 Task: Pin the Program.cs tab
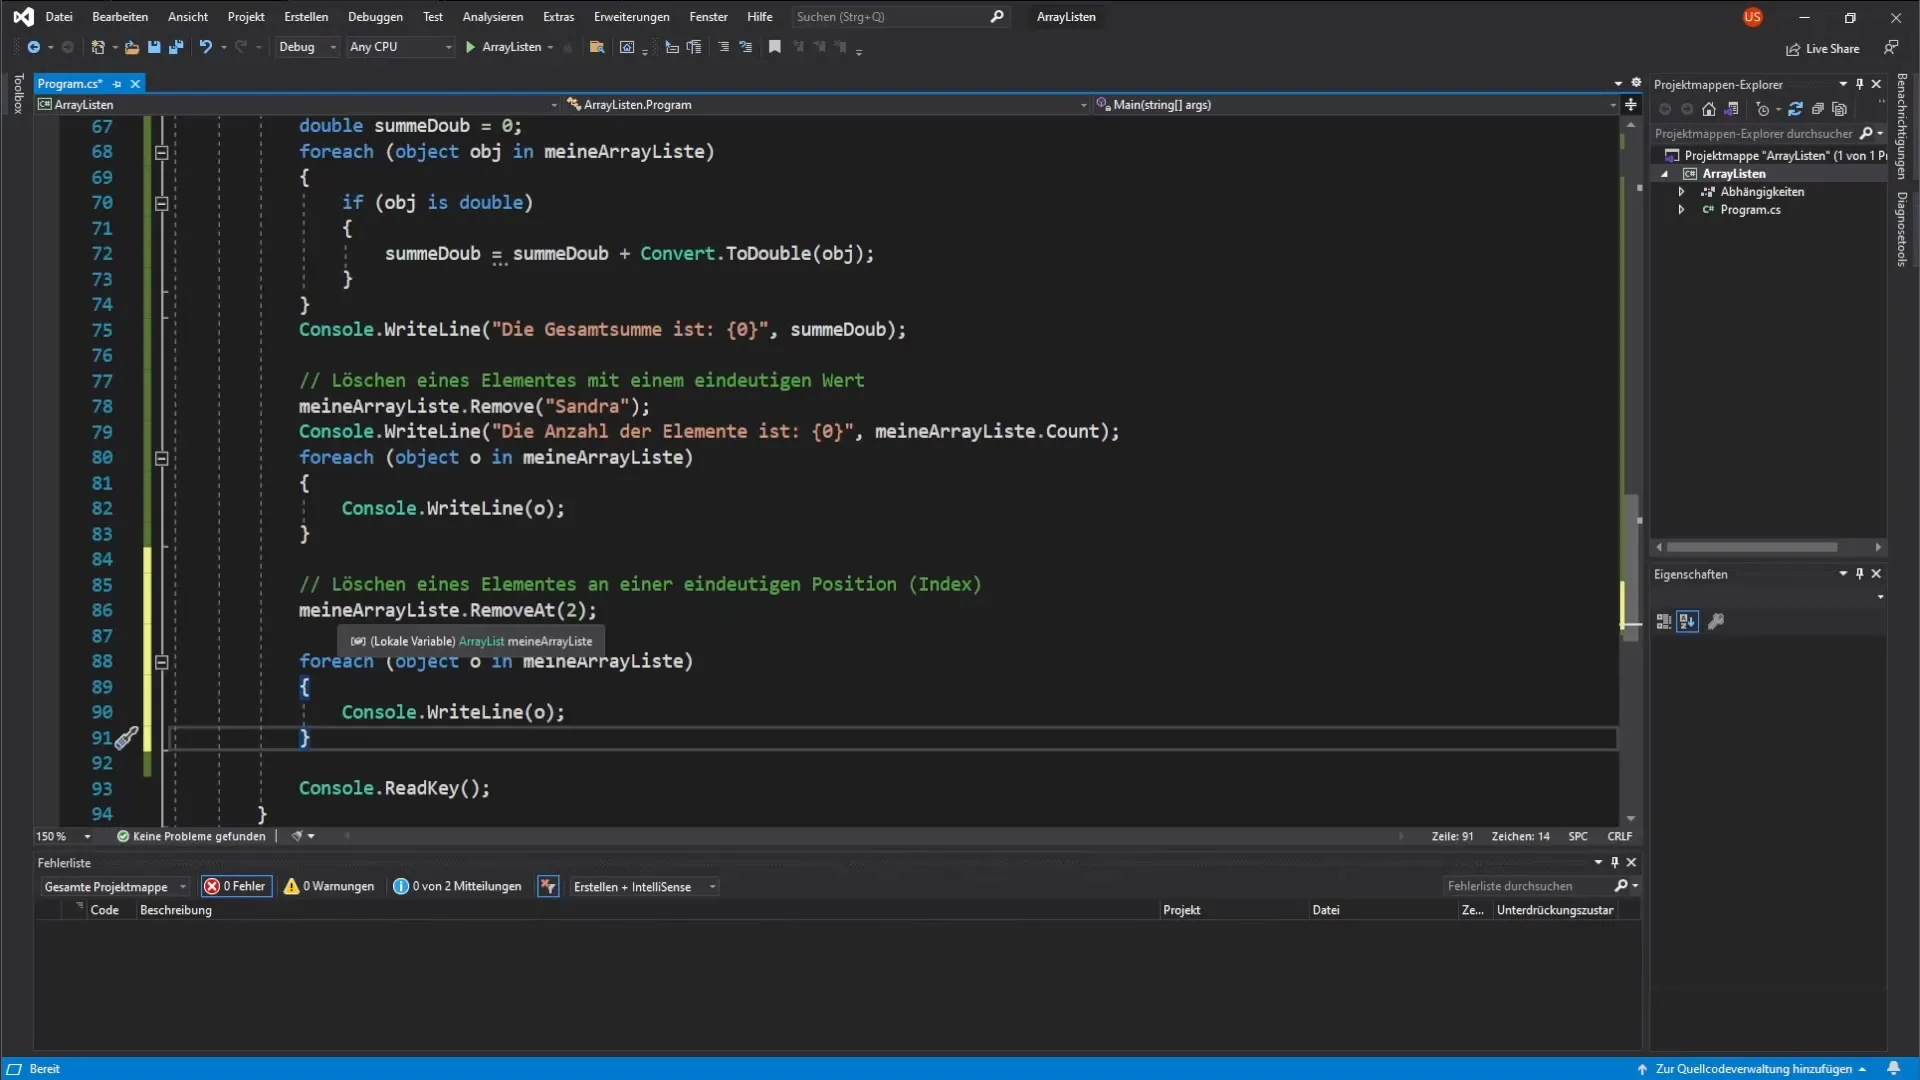click(x=117, y=84)
